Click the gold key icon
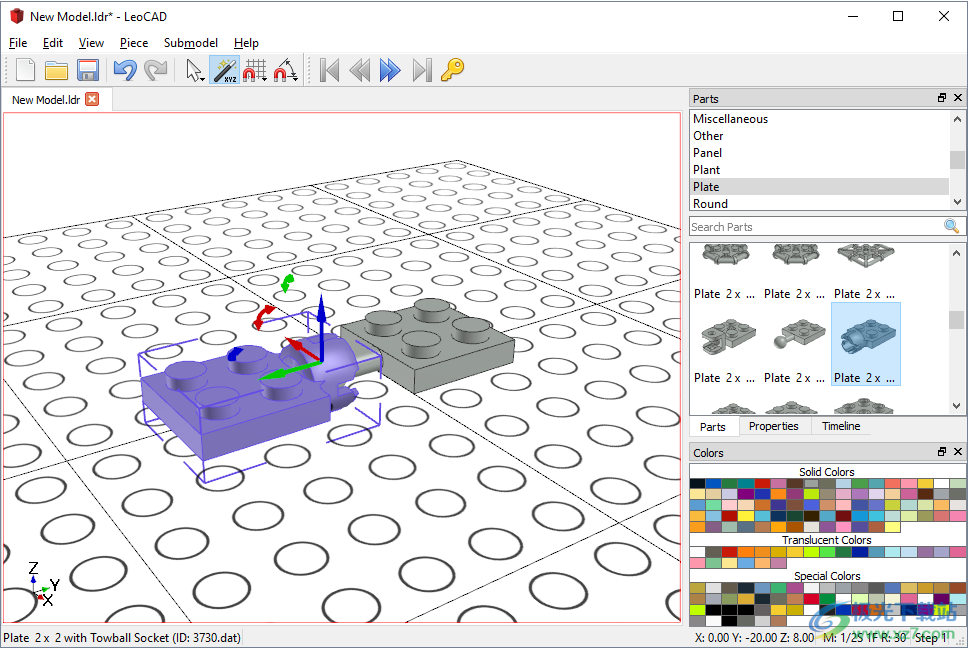Screen dimensions: 968x650 452,70
